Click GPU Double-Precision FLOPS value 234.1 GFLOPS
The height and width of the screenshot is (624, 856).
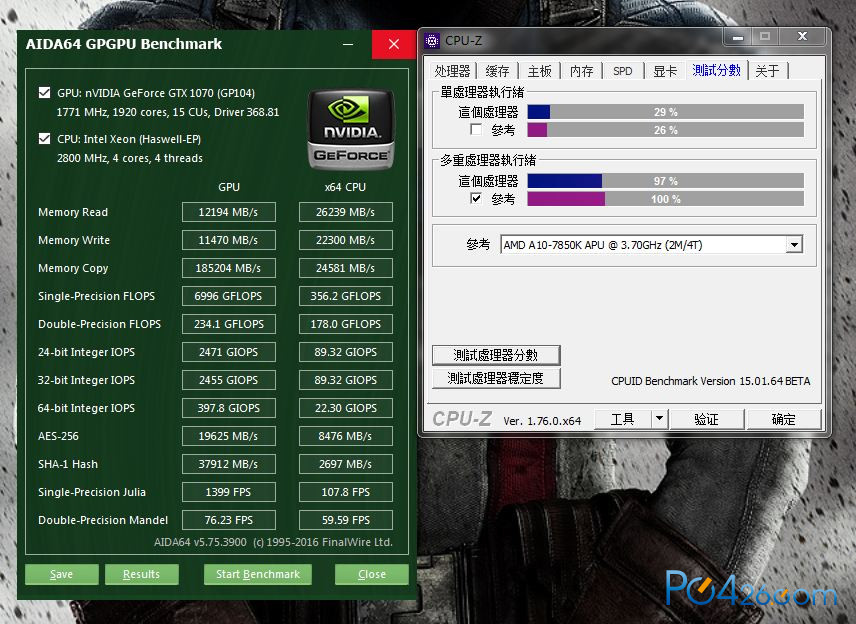(x=229, y=324)
